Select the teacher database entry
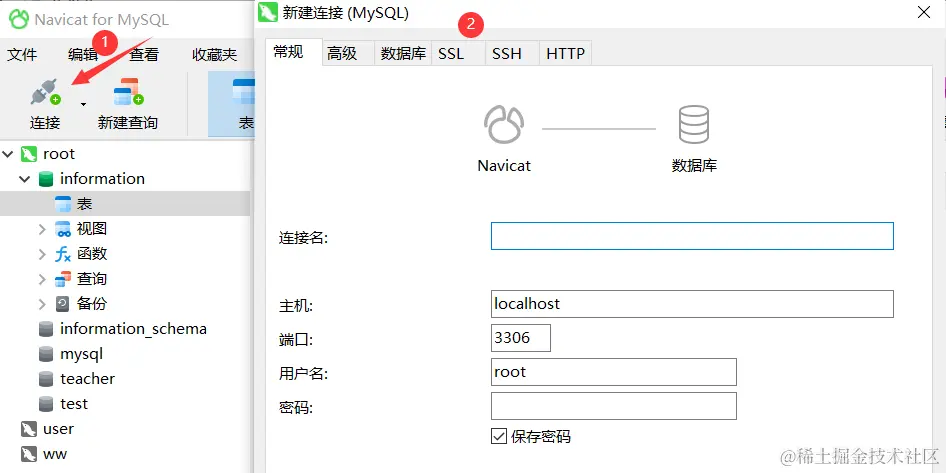 [x=87, y=379]
